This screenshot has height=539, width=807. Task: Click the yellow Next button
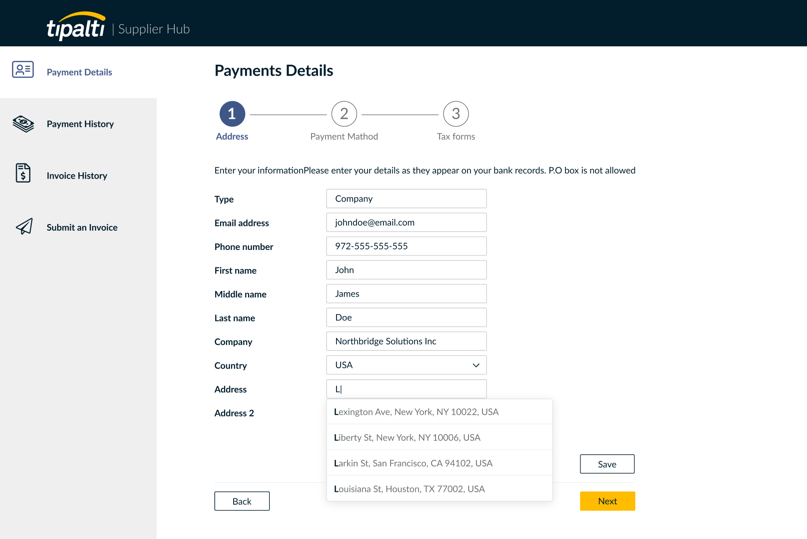pos(607,501)
